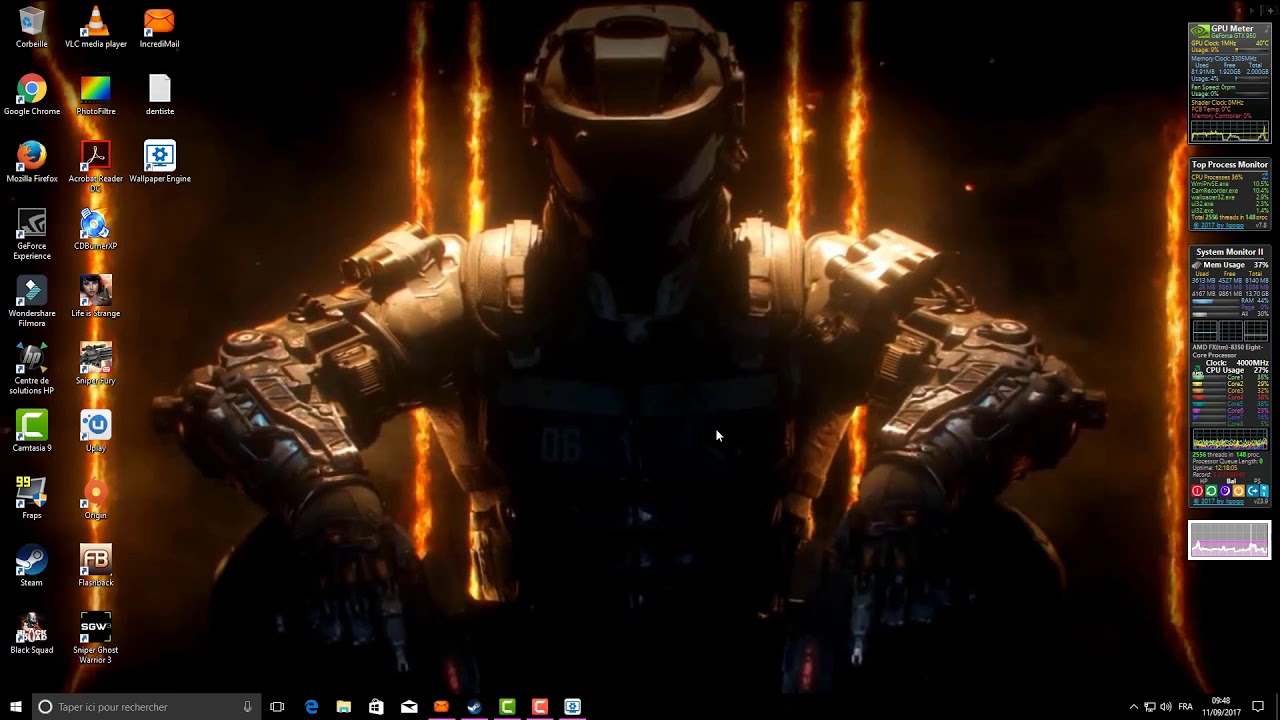Image resolution: width=1280 pixels, height=720 pixels.
Task: Open Wondershare Filmora shortcut
Action: (x=32, y=301)
